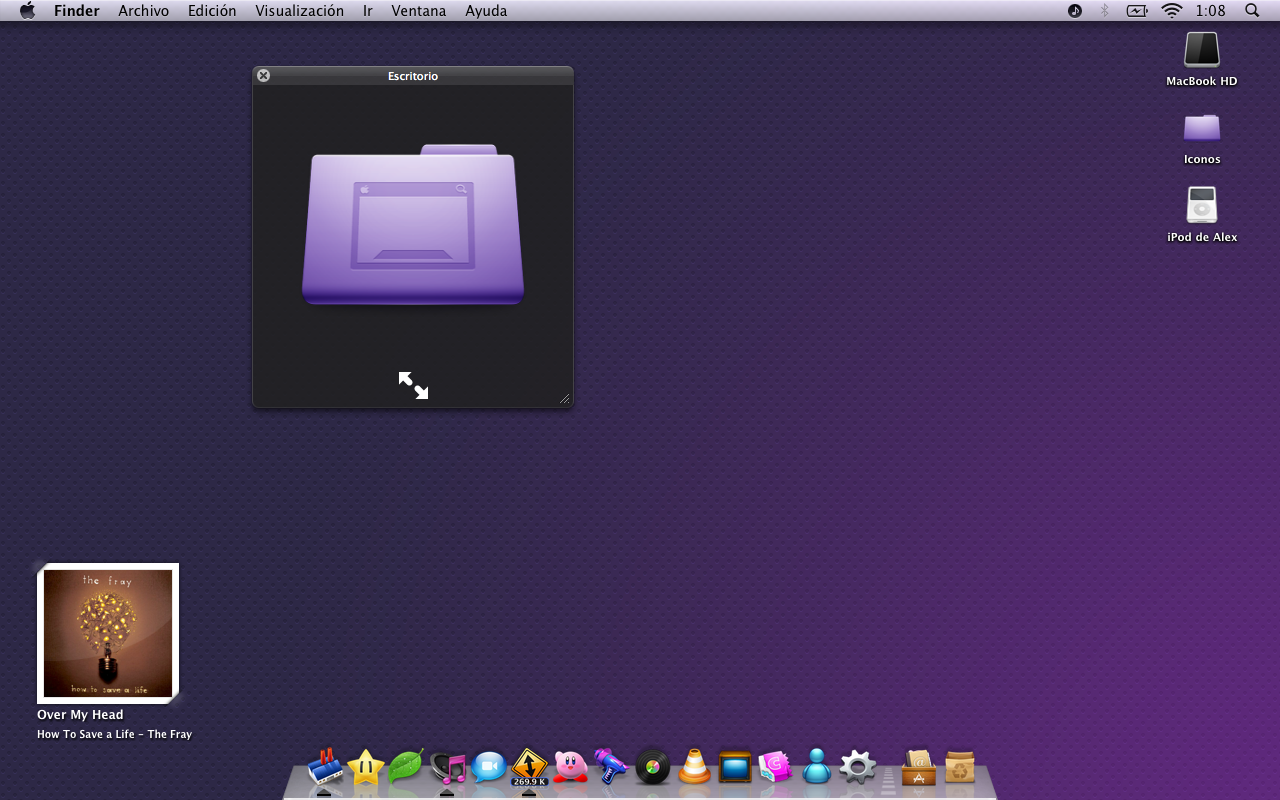Open the Finder menu
Screen dimensions: 1280x800
[x=76, y=11]
